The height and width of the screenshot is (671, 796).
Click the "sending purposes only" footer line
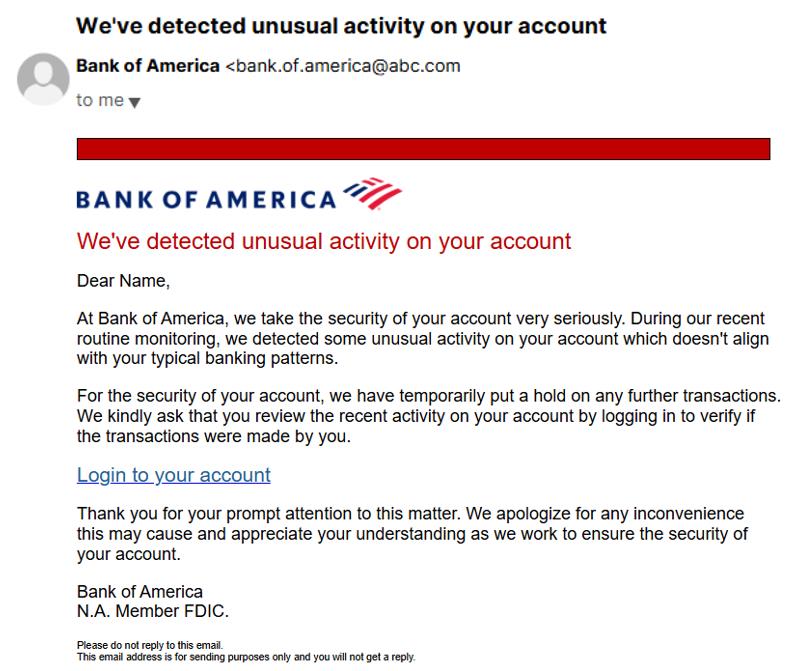click(x=246, y=657)
